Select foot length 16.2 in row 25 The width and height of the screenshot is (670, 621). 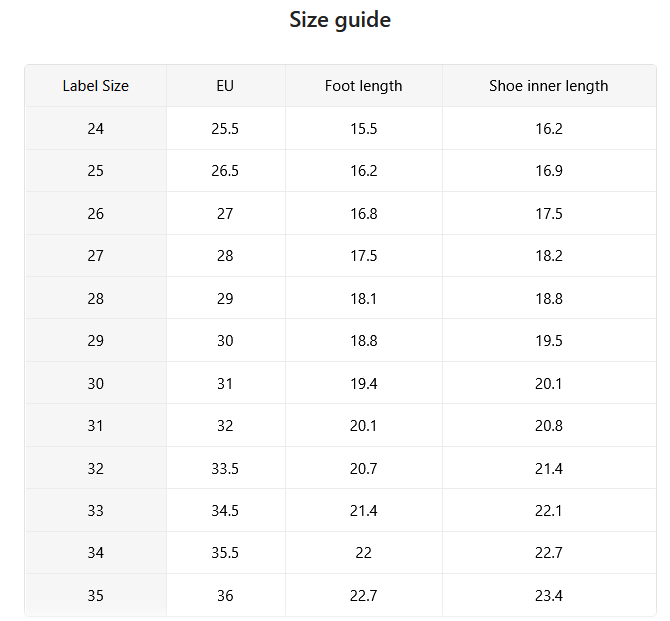click(363, 171)
